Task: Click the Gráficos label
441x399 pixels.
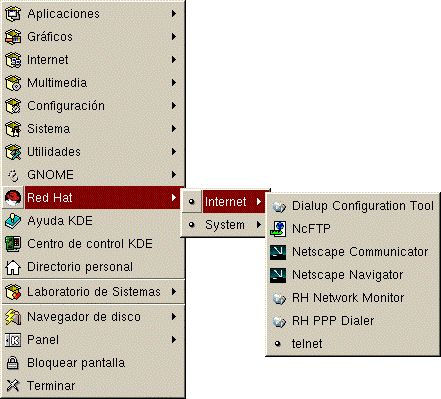Action: tap(50, 37)
